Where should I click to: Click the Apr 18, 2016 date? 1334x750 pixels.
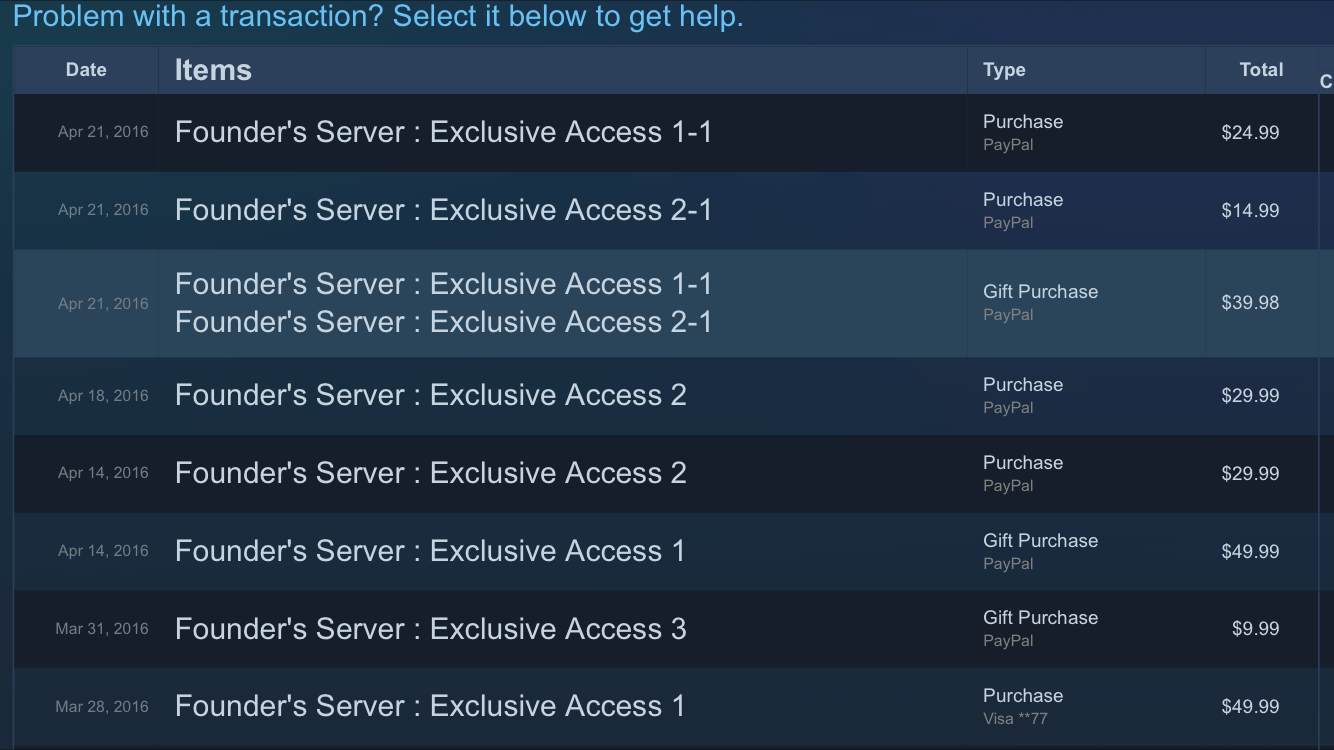click(x=103, y=396)
